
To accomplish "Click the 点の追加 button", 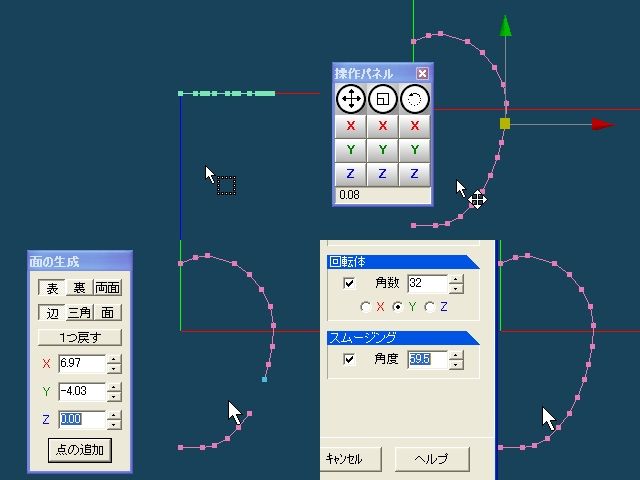I will click(x=80, y=450).
